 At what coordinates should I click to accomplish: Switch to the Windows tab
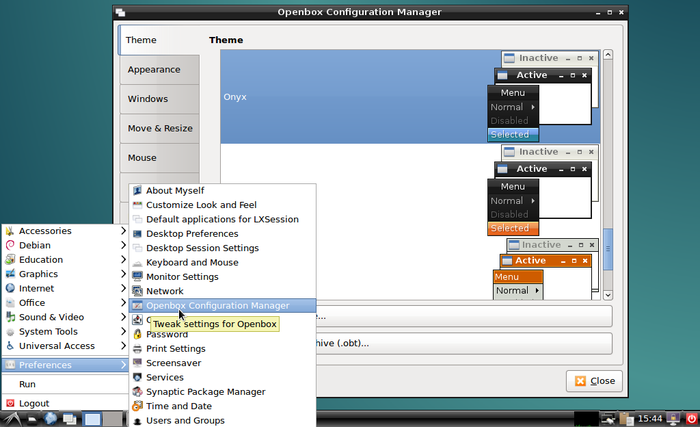tap(160, 99)
